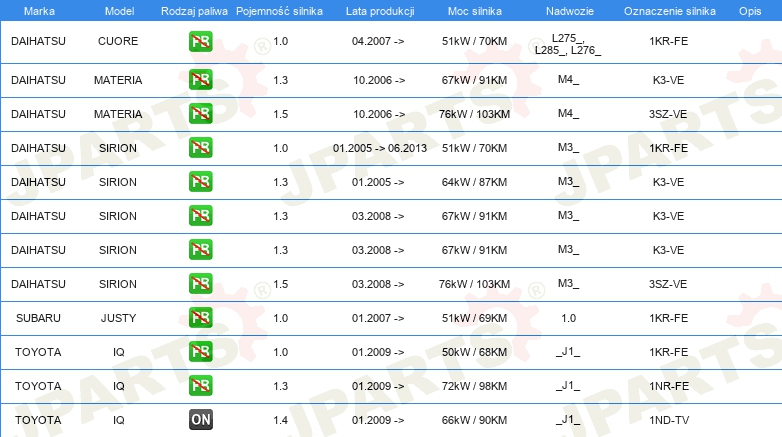
Task: Click engine code 1ND-TV
Action: click(x=669, y=420)
